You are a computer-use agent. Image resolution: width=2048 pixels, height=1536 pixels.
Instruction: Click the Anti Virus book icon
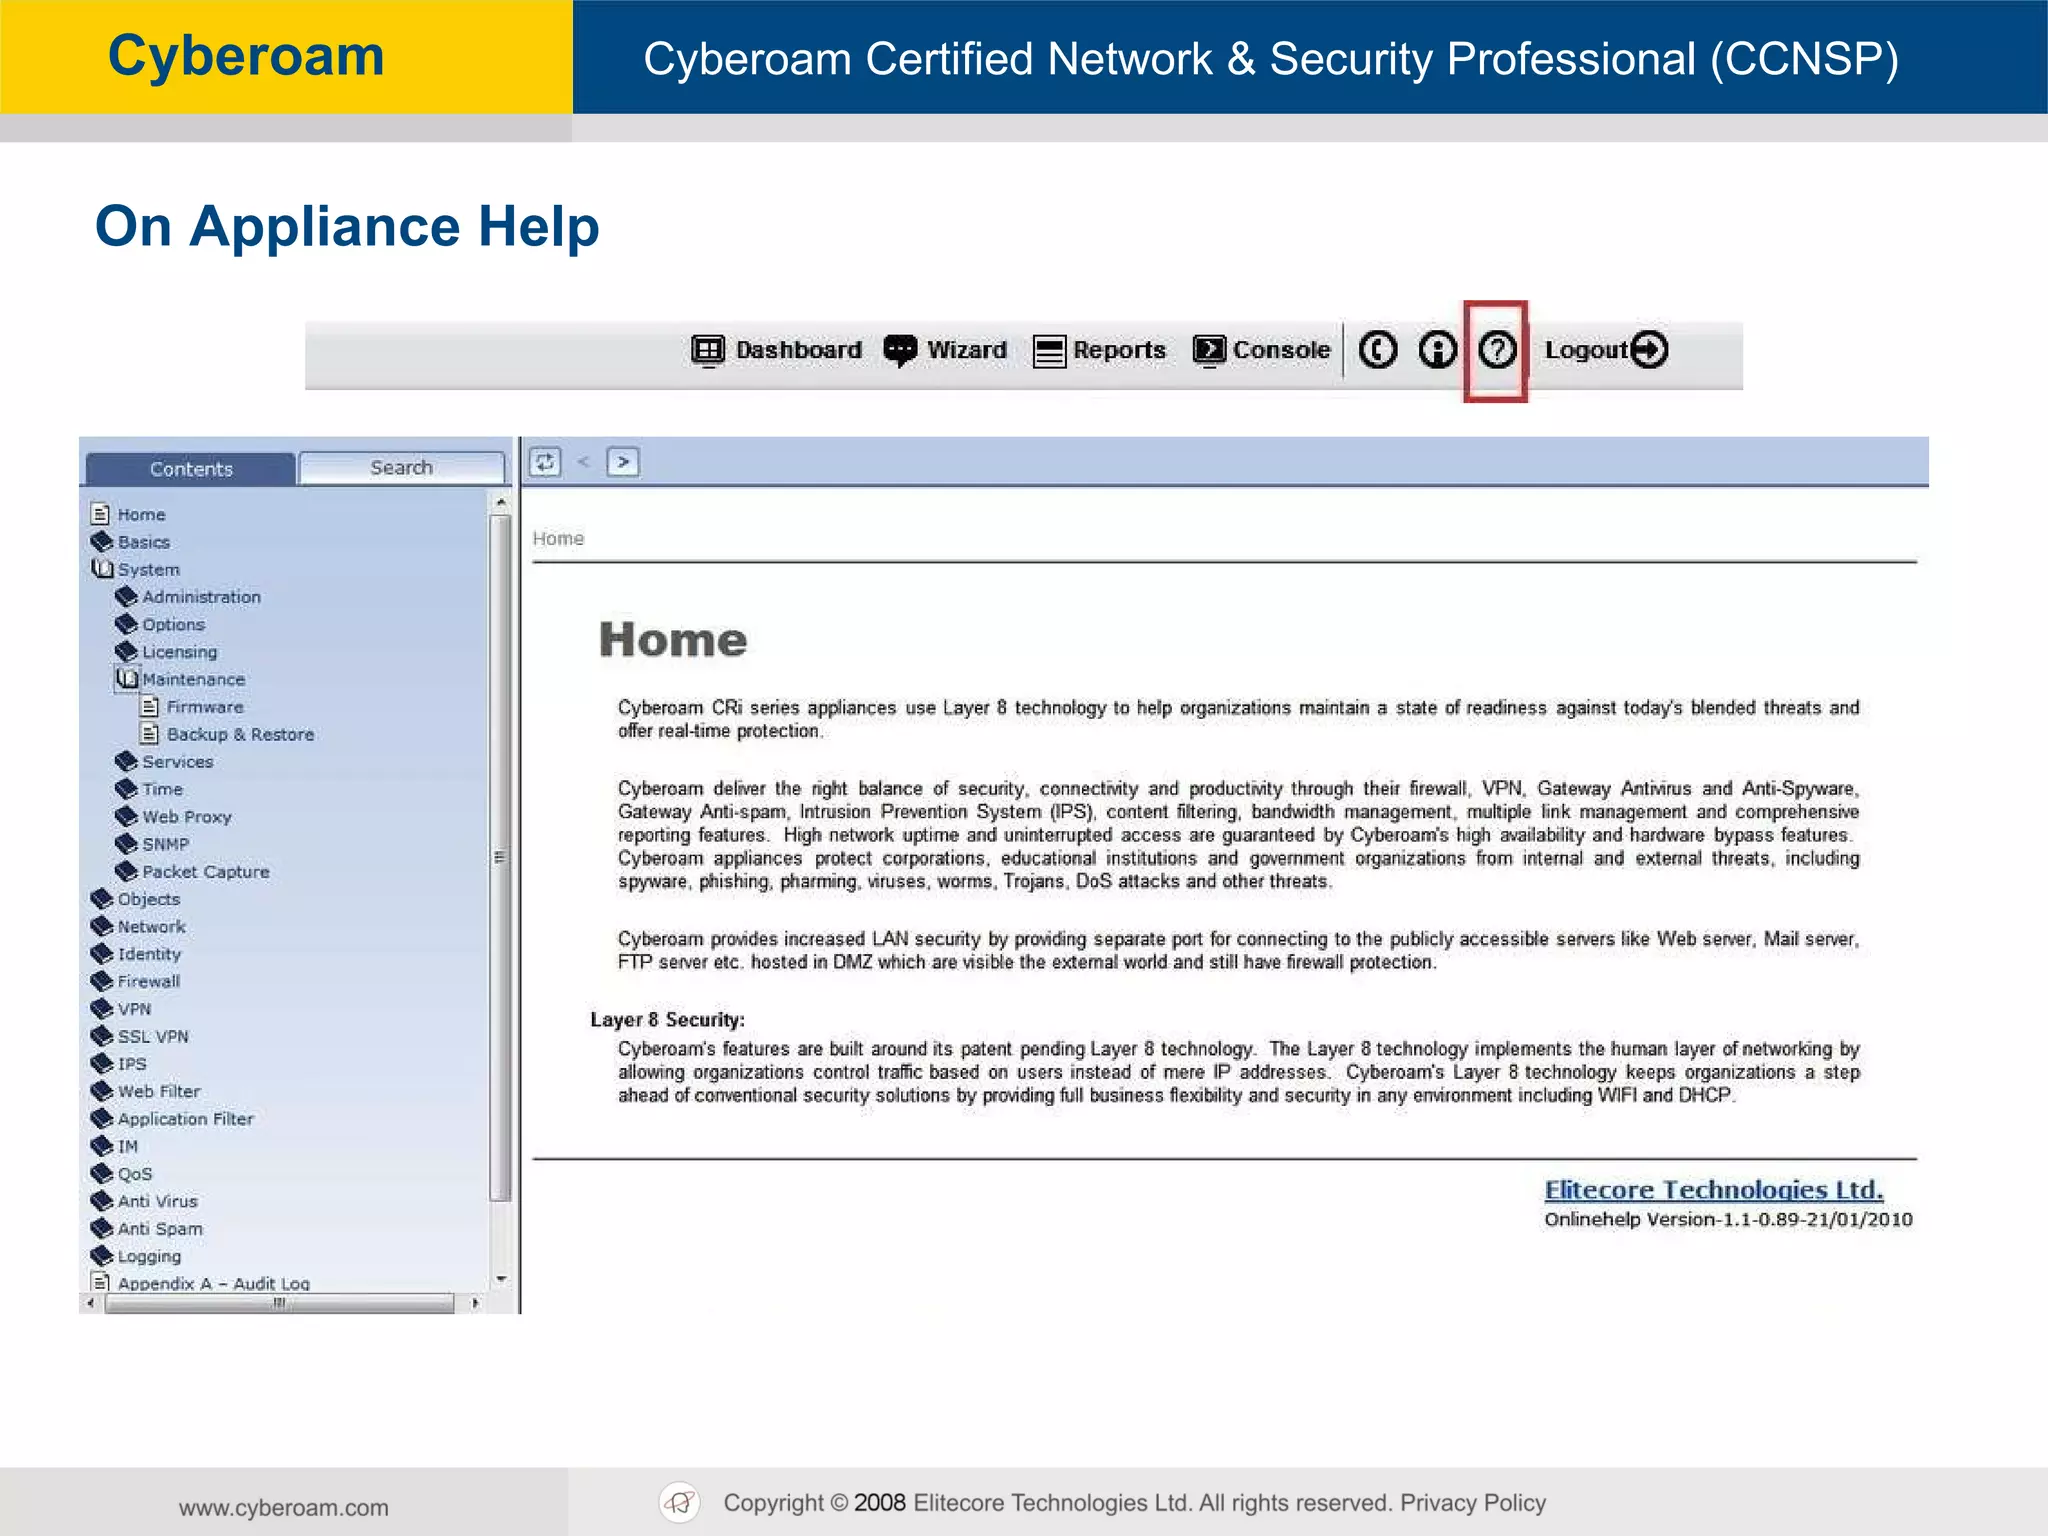[102, 1202]
